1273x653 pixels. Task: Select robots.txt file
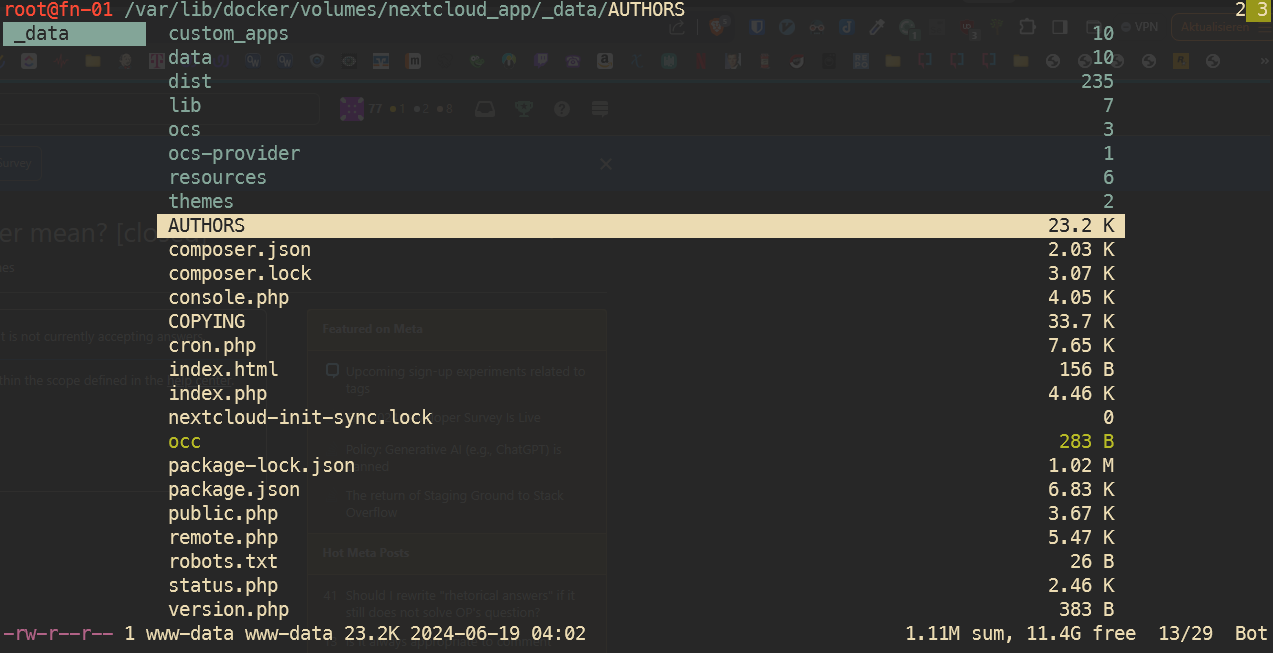[x=223, y=562]
